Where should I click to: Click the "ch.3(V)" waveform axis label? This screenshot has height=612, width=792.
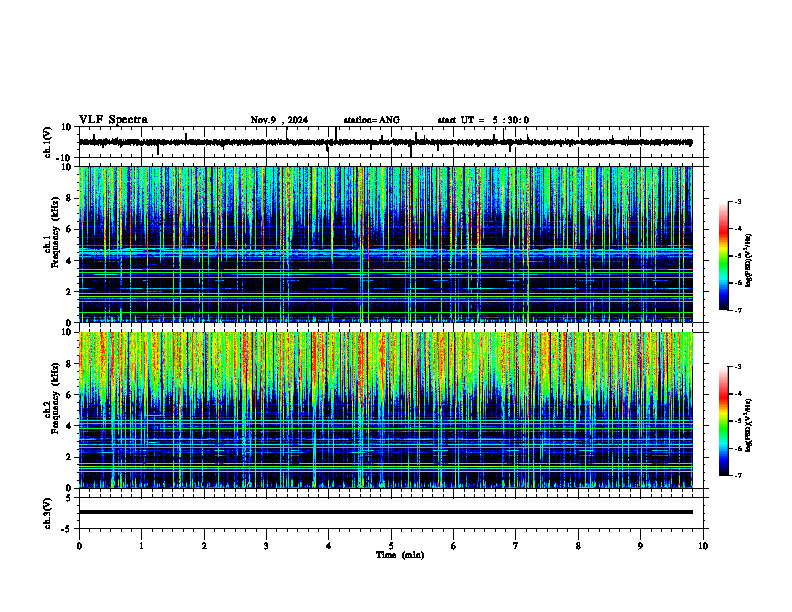pyautogui.click(x=48, y=514)
